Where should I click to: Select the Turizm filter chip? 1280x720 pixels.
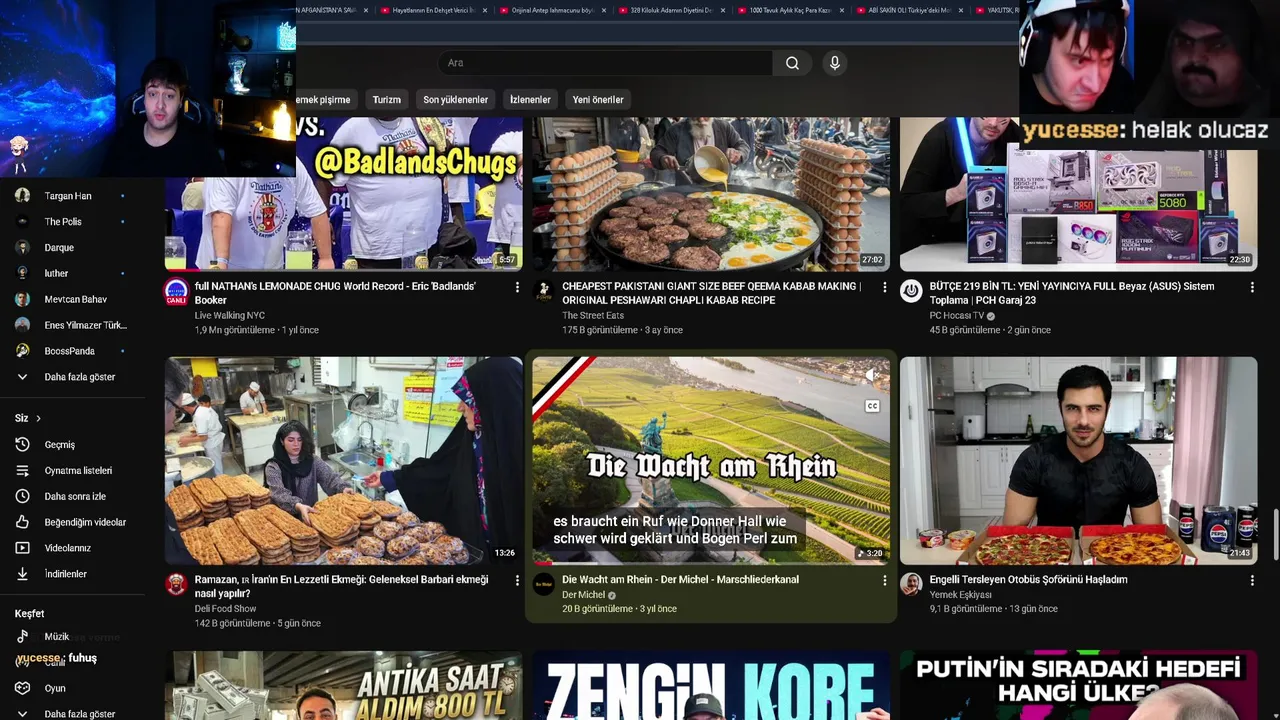386,100
